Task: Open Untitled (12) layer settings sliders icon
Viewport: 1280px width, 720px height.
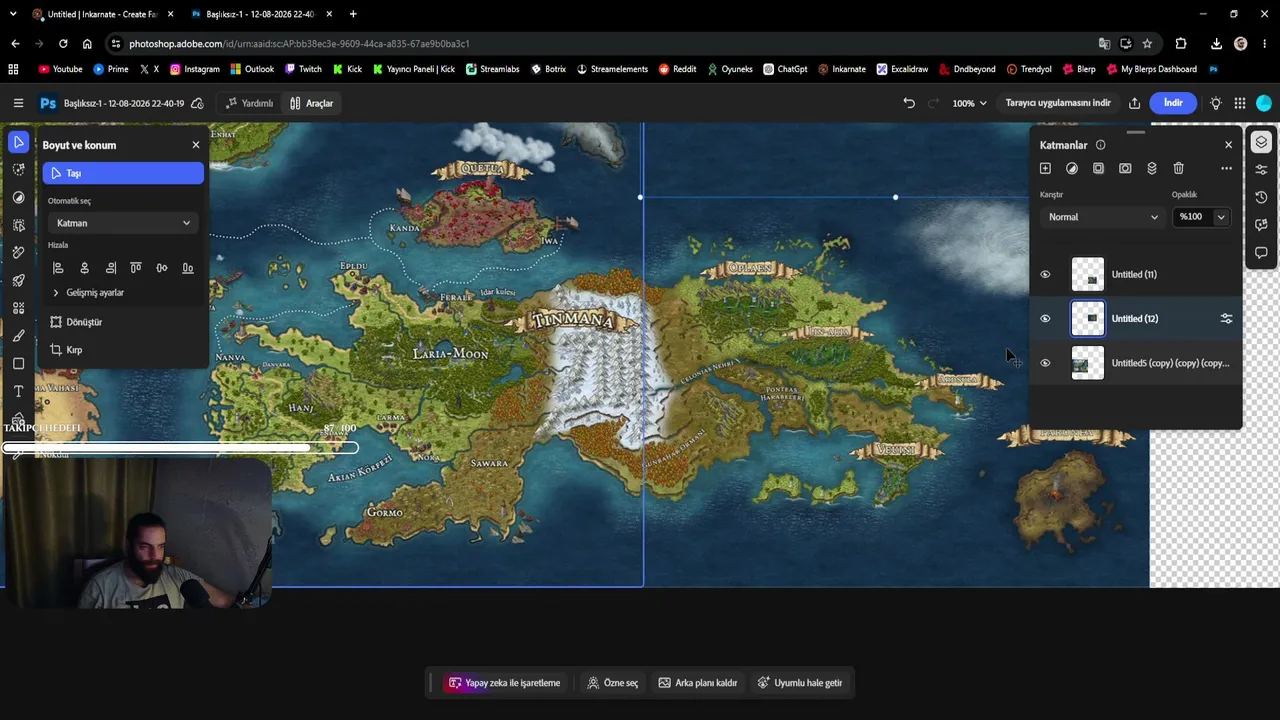Action: (x=1226, y=319)
